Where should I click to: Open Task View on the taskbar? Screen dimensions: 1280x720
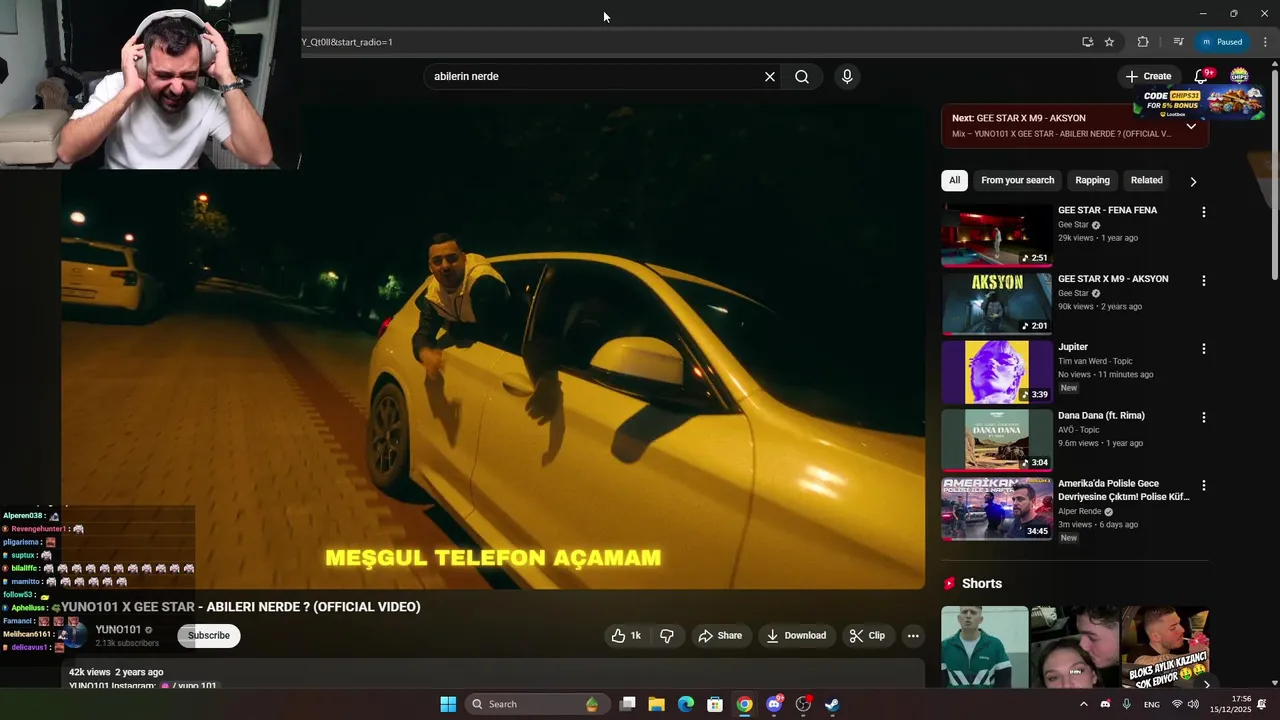pyautogui.click(x=627, y=704)
